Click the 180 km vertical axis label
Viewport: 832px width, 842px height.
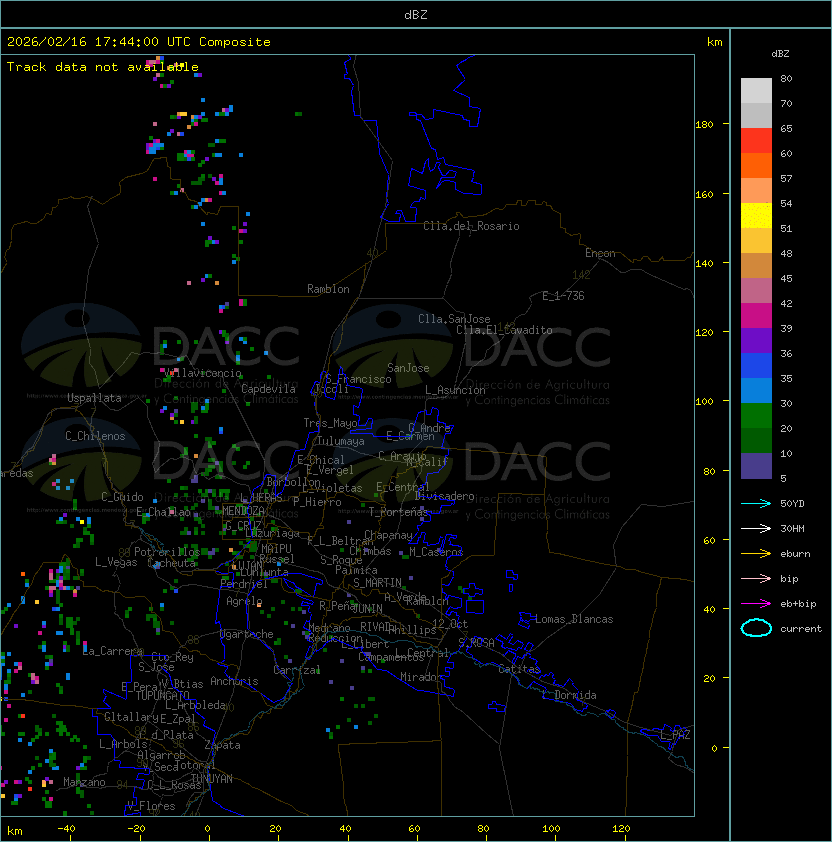703,124
